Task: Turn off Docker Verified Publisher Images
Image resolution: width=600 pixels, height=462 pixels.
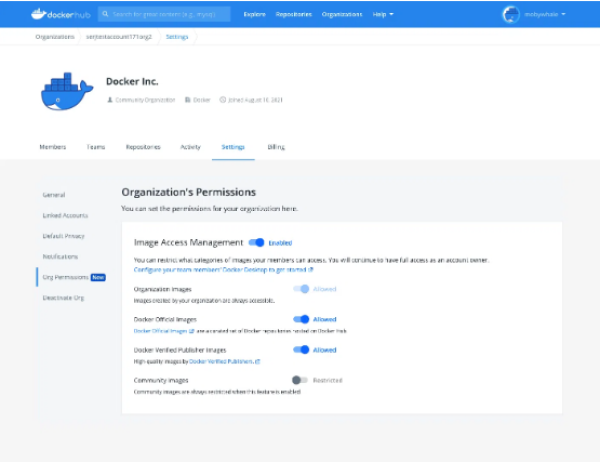Action: tap(301, 350)
